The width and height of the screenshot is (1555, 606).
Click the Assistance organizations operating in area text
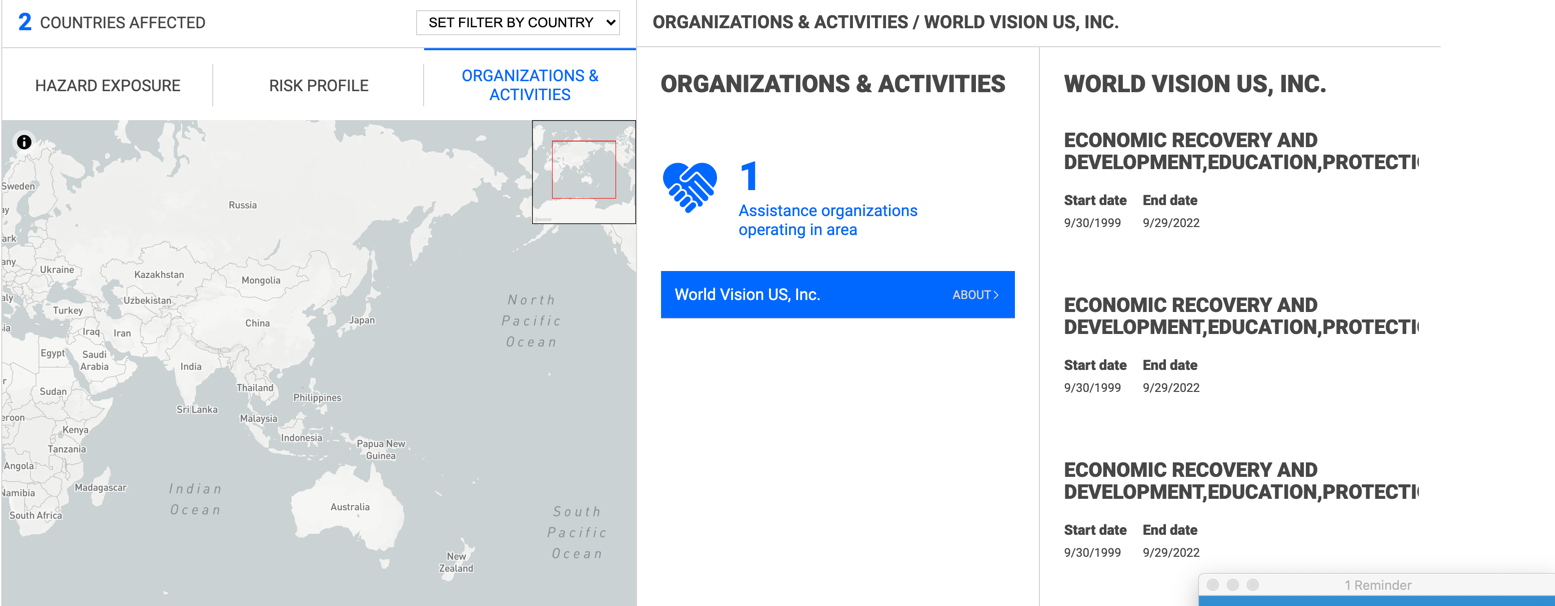pyautogui.click(x=828, y=220)
